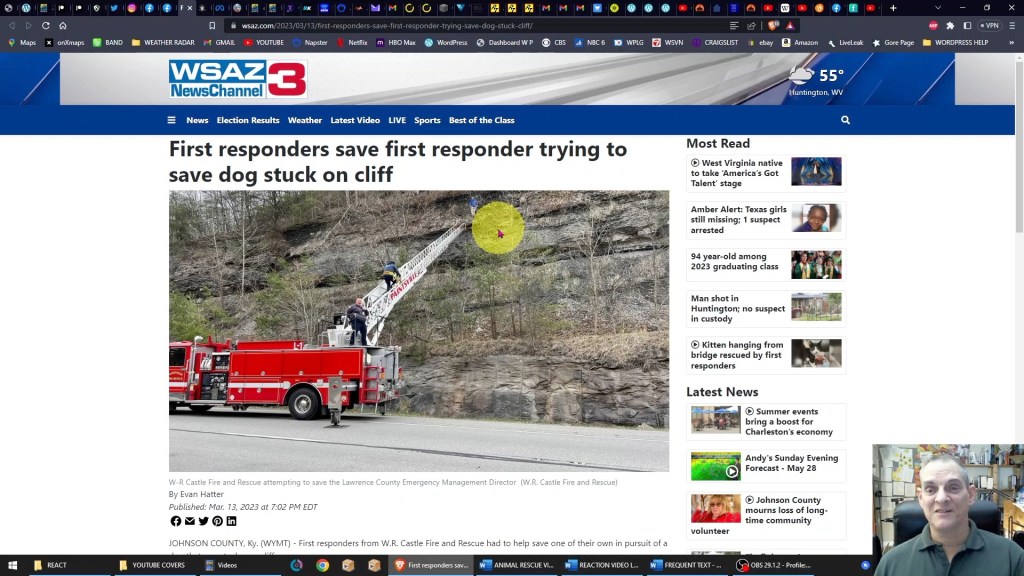Click the site search magnifier icon

pos(845,120)
